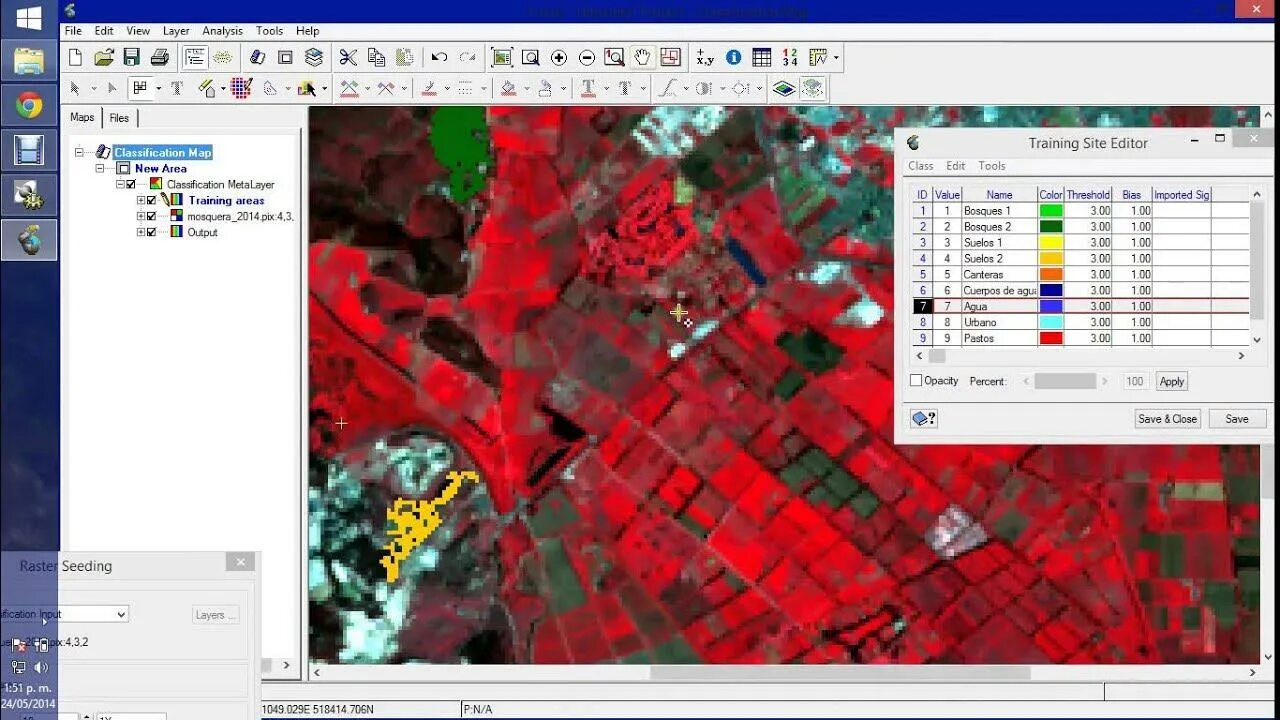Expand the Output layer node
1280x720 pixels.
point(141,232)
